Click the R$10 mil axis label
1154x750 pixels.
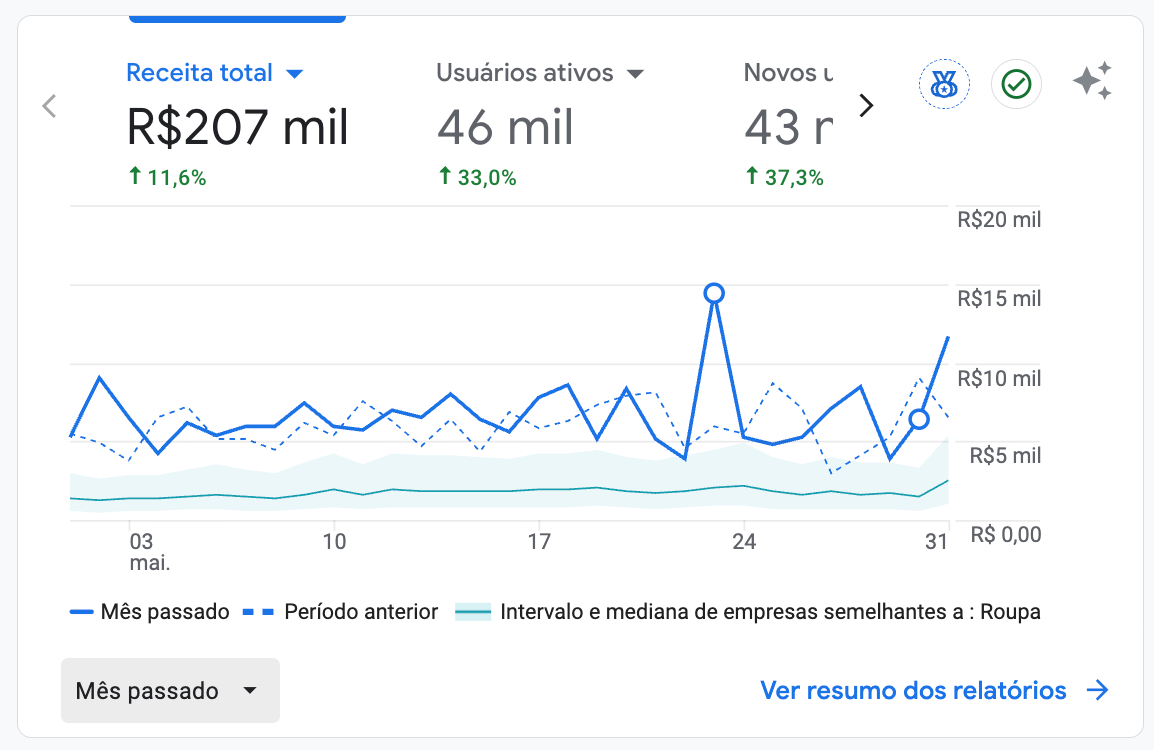[x=999, y=378]
